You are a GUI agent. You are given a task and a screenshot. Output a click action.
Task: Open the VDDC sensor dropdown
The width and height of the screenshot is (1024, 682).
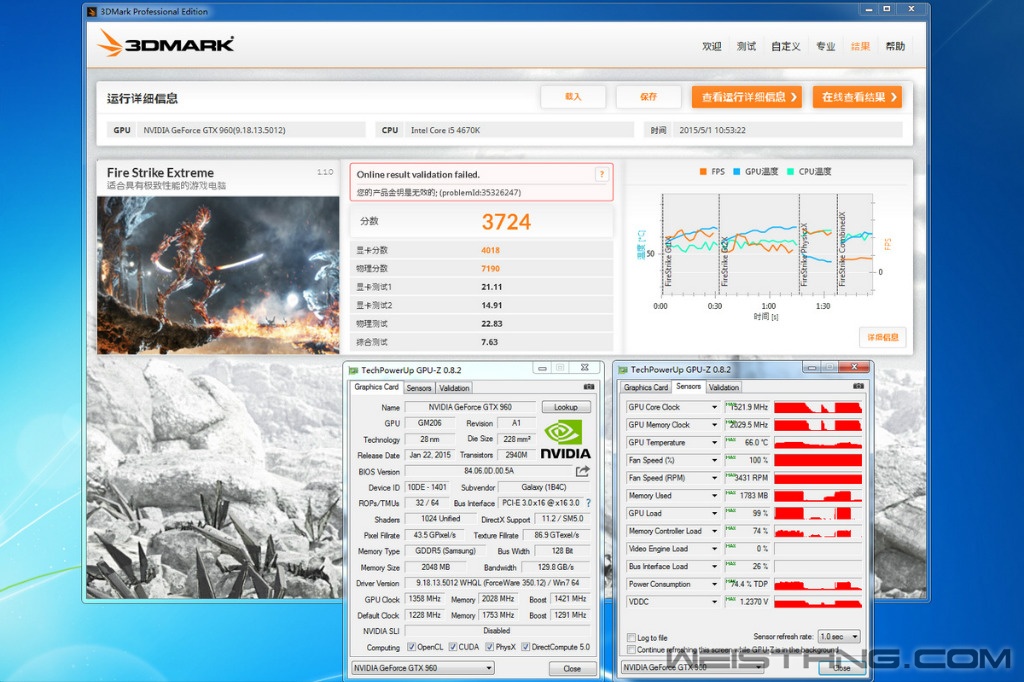(714, 602)
